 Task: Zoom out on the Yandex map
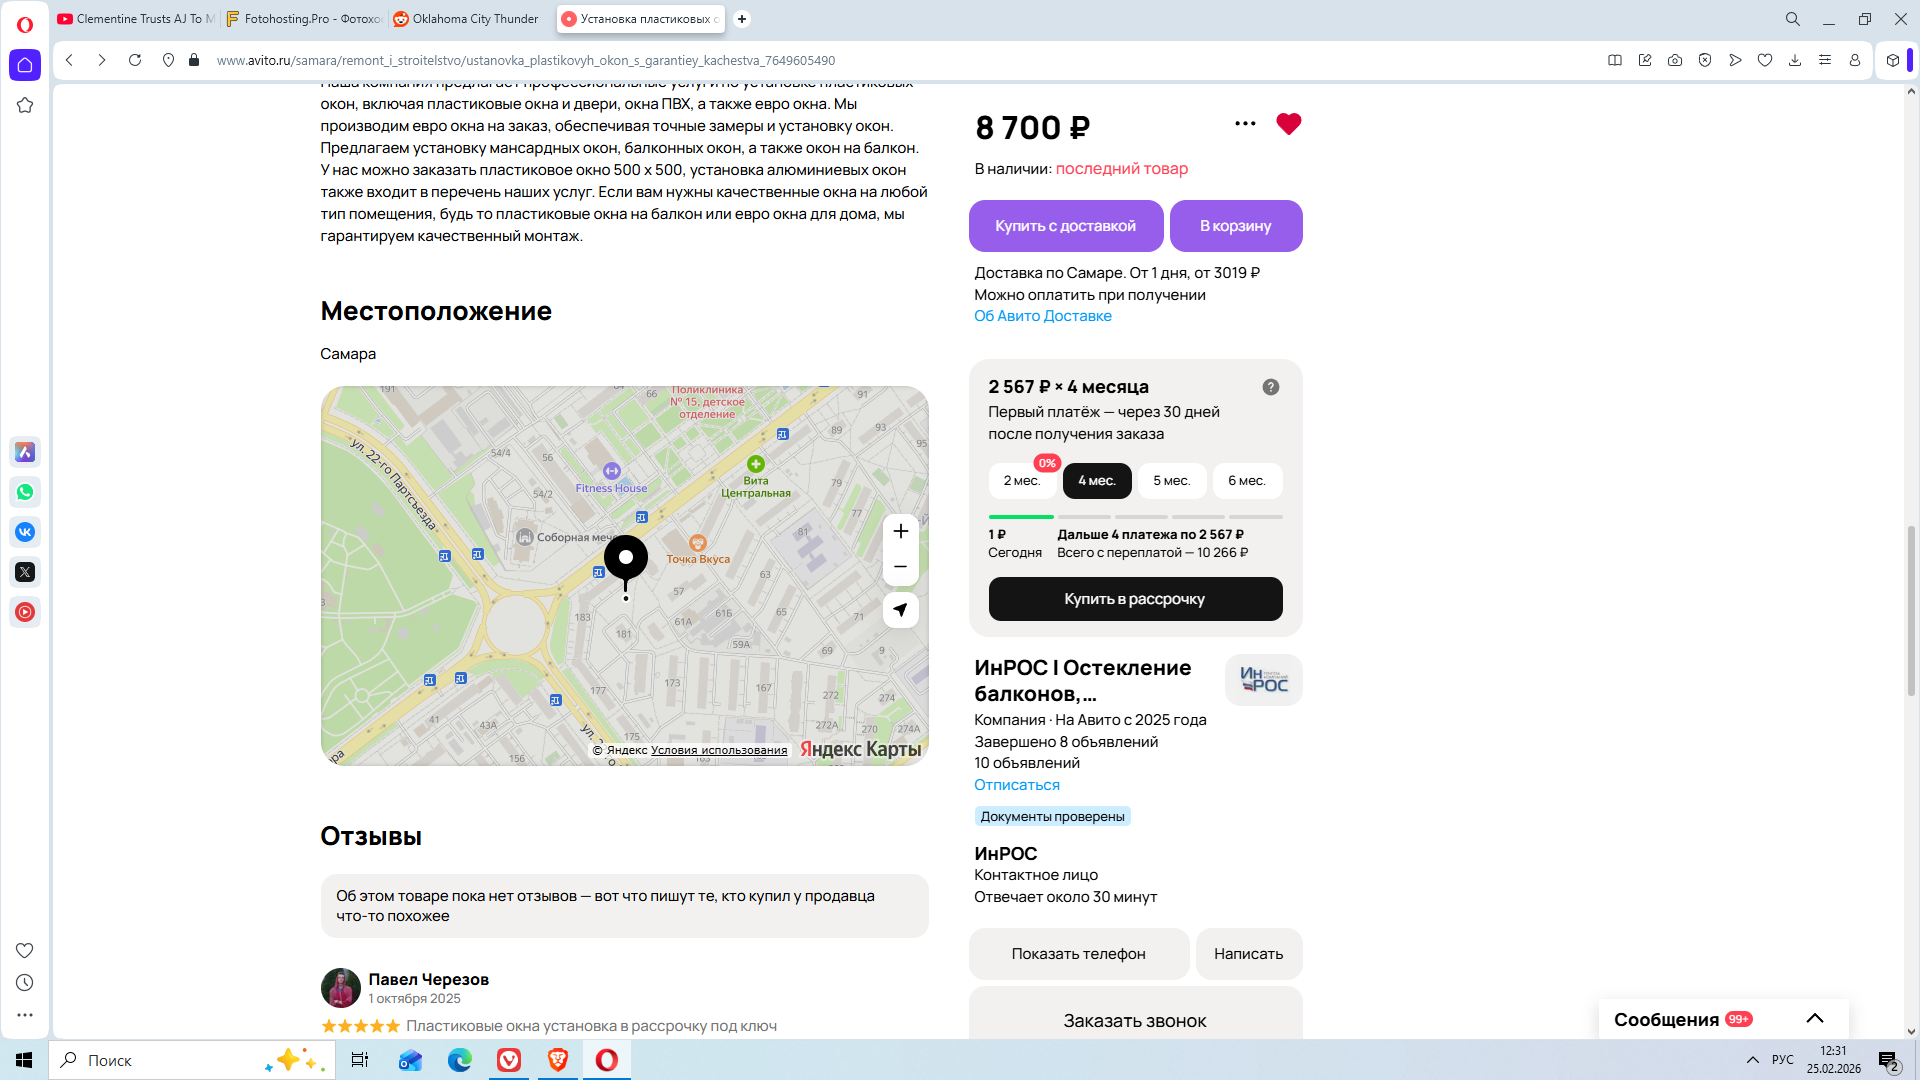click(900, 567)
